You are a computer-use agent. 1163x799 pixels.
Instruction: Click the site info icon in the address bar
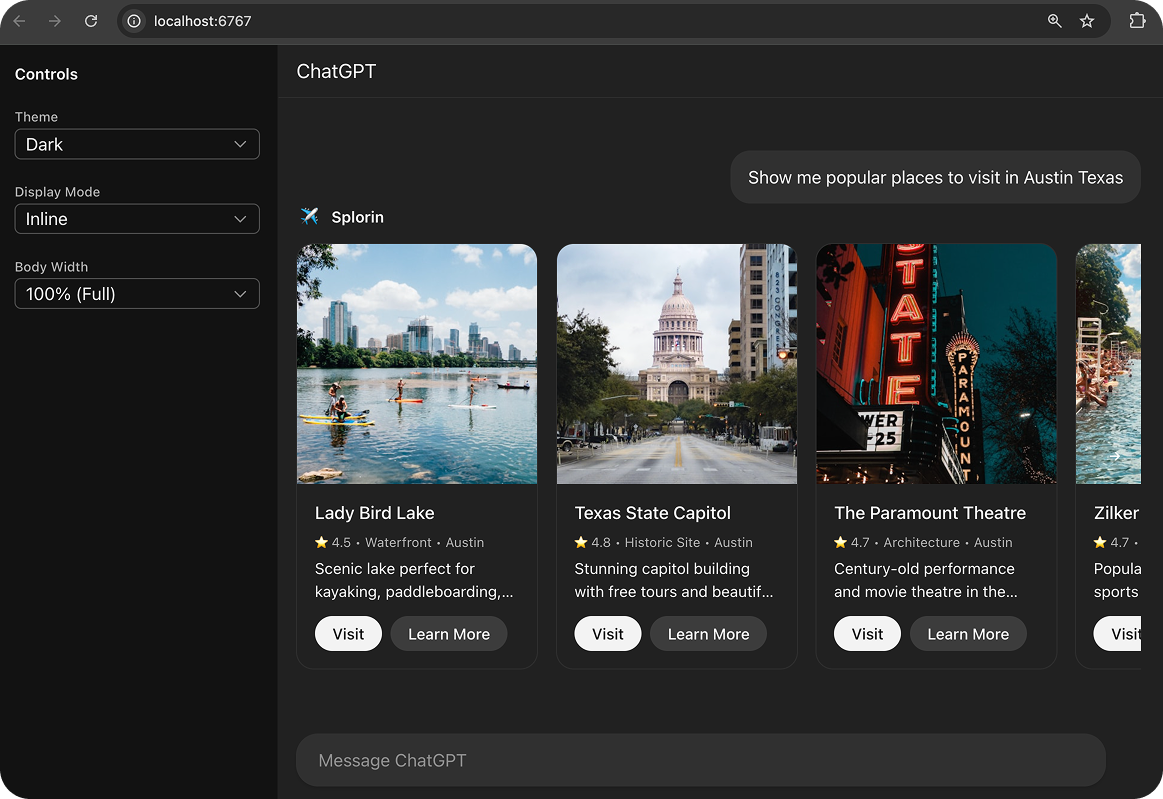(x=133, y=20)
